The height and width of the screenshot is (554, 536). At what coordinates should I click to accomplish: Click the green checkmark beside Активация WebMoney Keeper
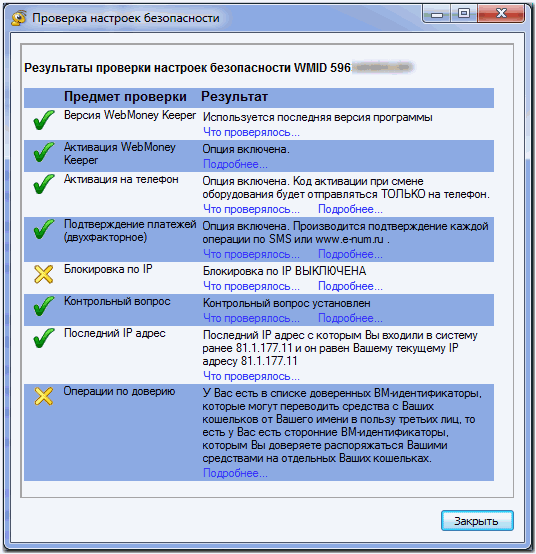click(x=44, y=152)
